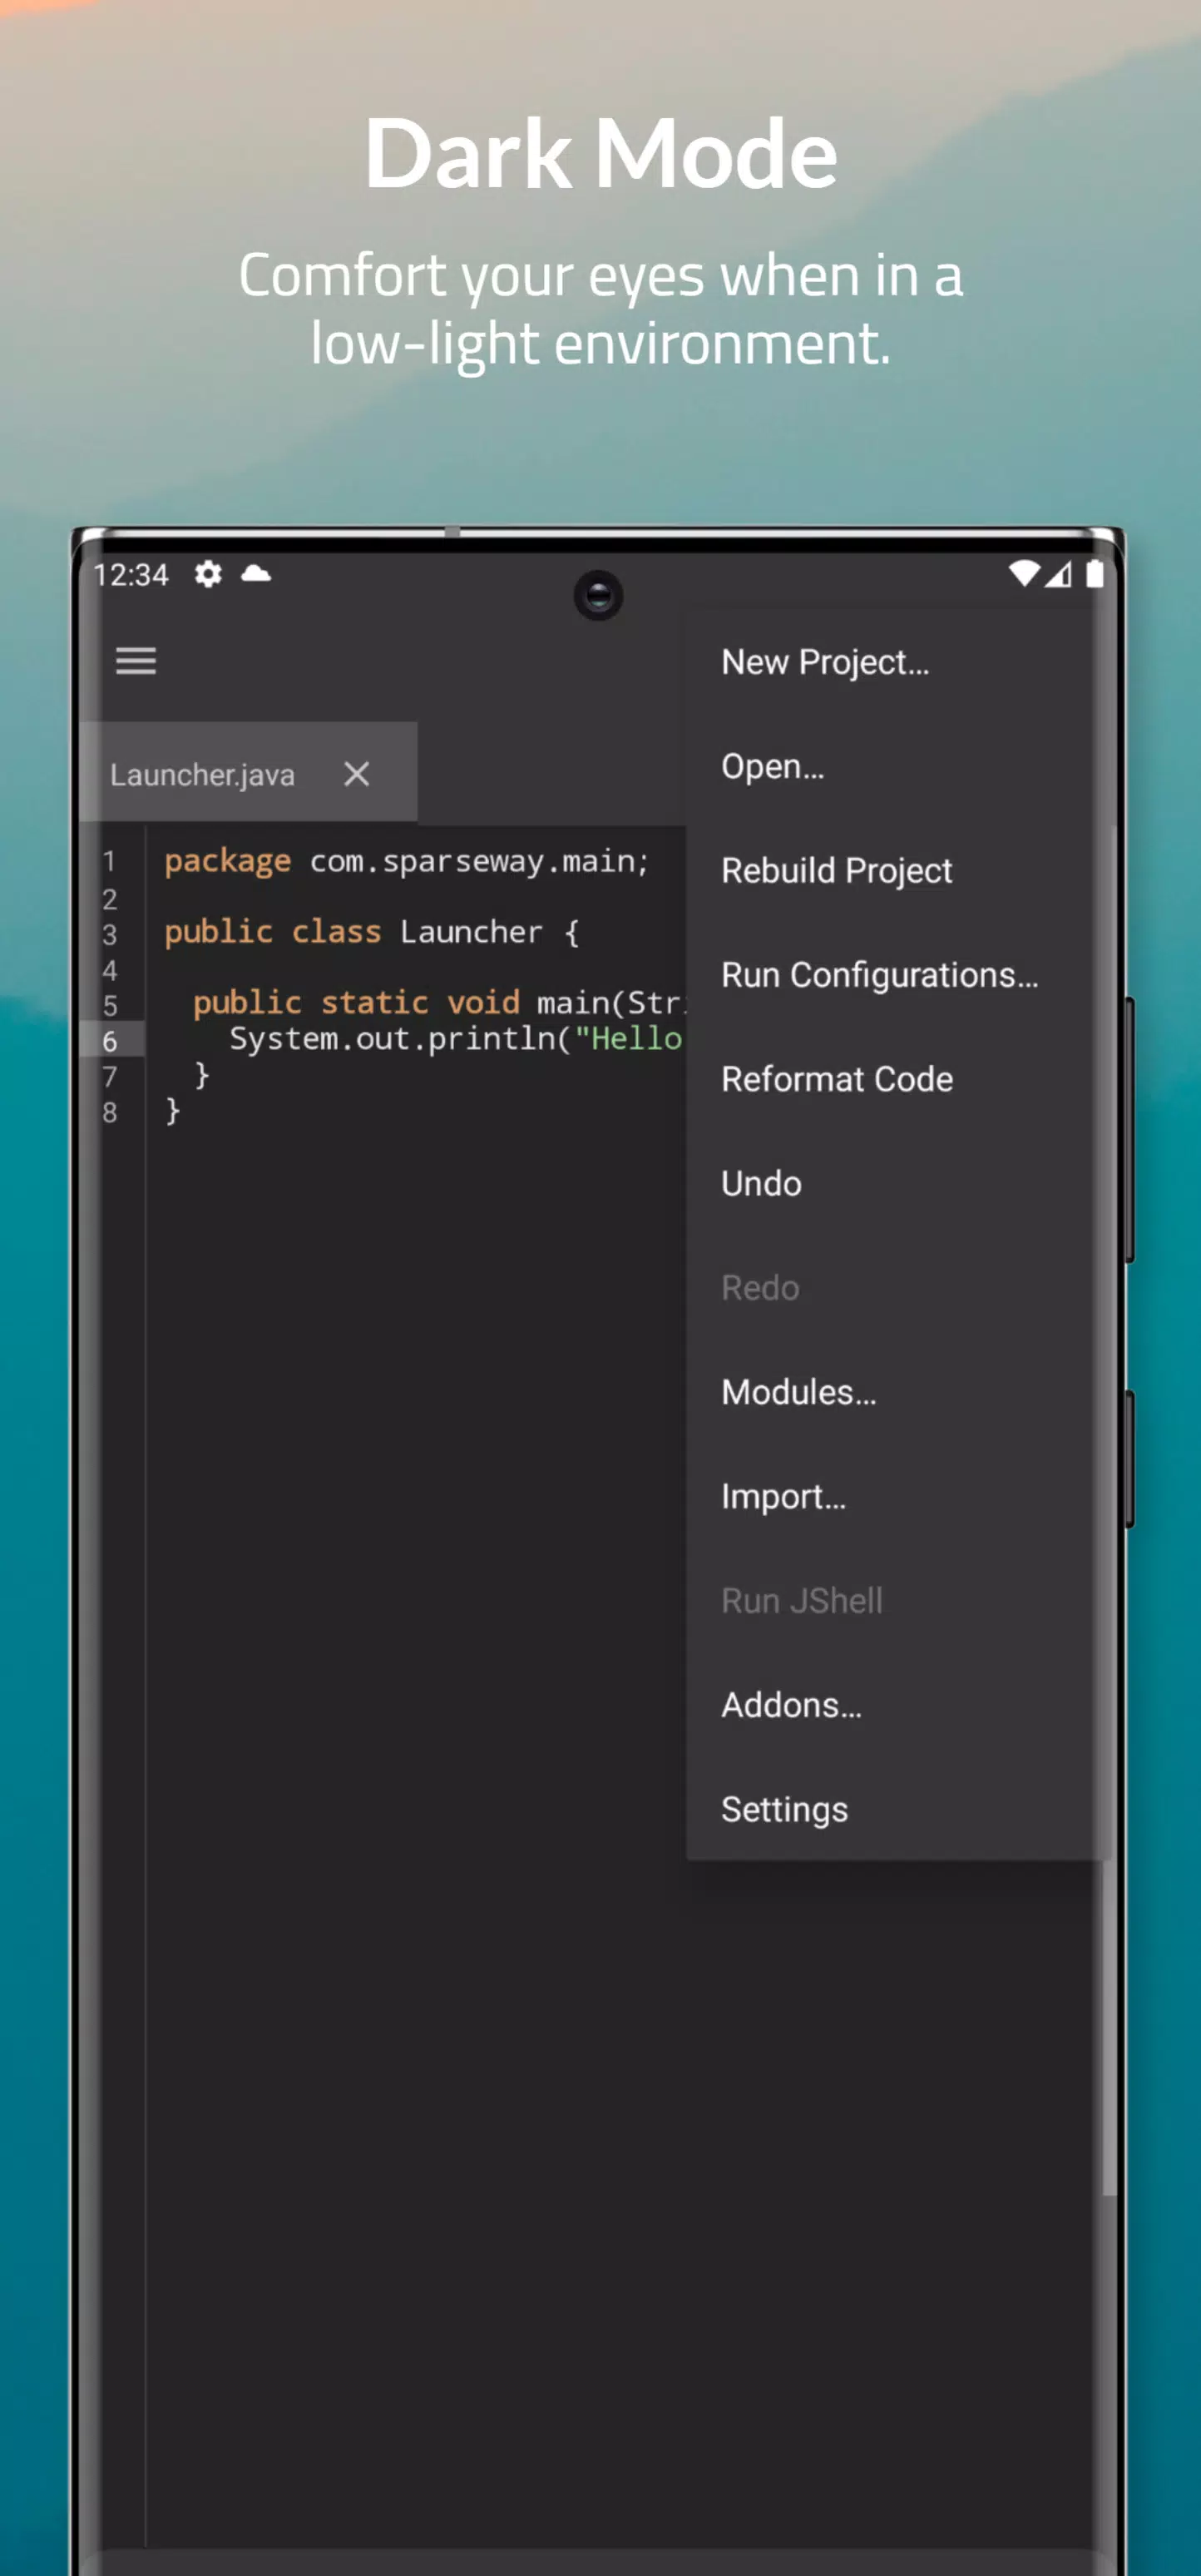
Task: Tap the cloud status bar icon
Action: (256, 573)
